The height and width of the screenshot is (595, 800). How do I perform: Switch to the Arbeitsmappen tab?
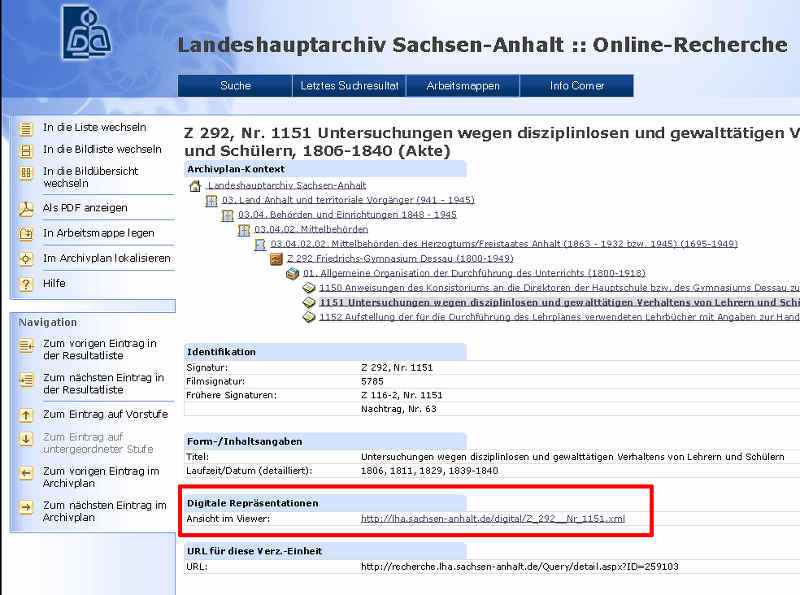[x=463, y=86]
